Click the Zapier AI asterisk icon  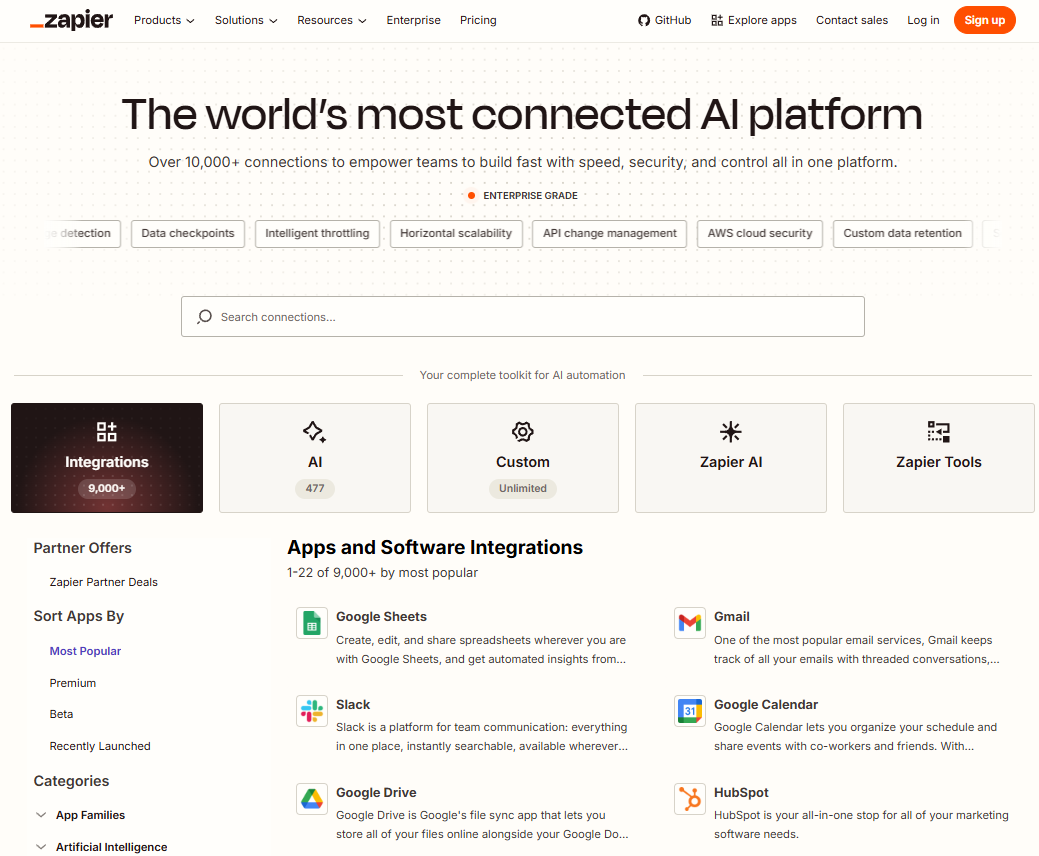pyautogui.click(x=731, y=432)
